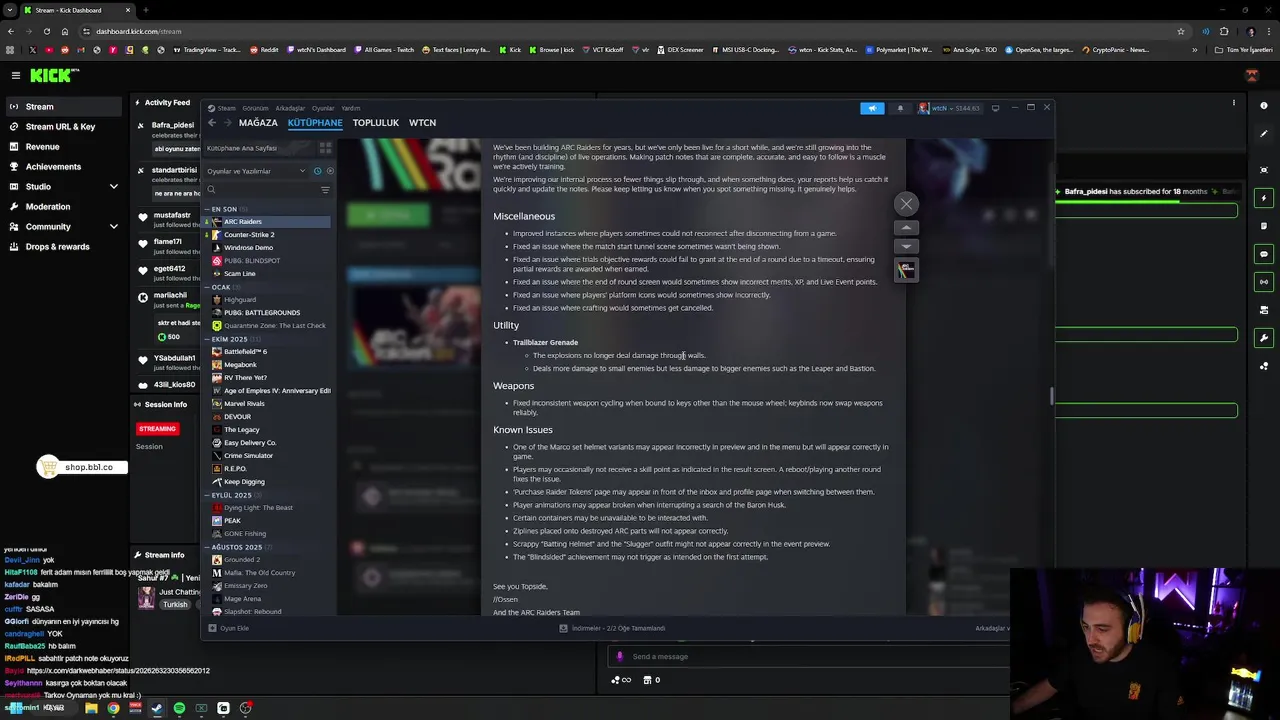Go forward with Steam forward arrow
This screenshot has height=720, width=1280.
(228, 123)
